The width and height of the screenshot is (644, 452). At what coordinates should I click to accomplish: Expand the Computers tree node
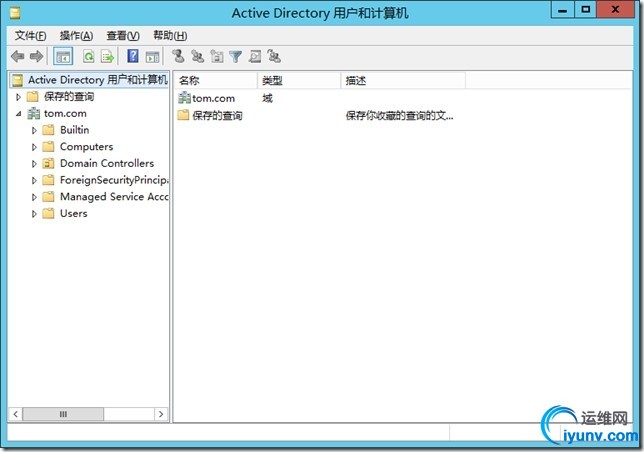[x=34, y=147]
